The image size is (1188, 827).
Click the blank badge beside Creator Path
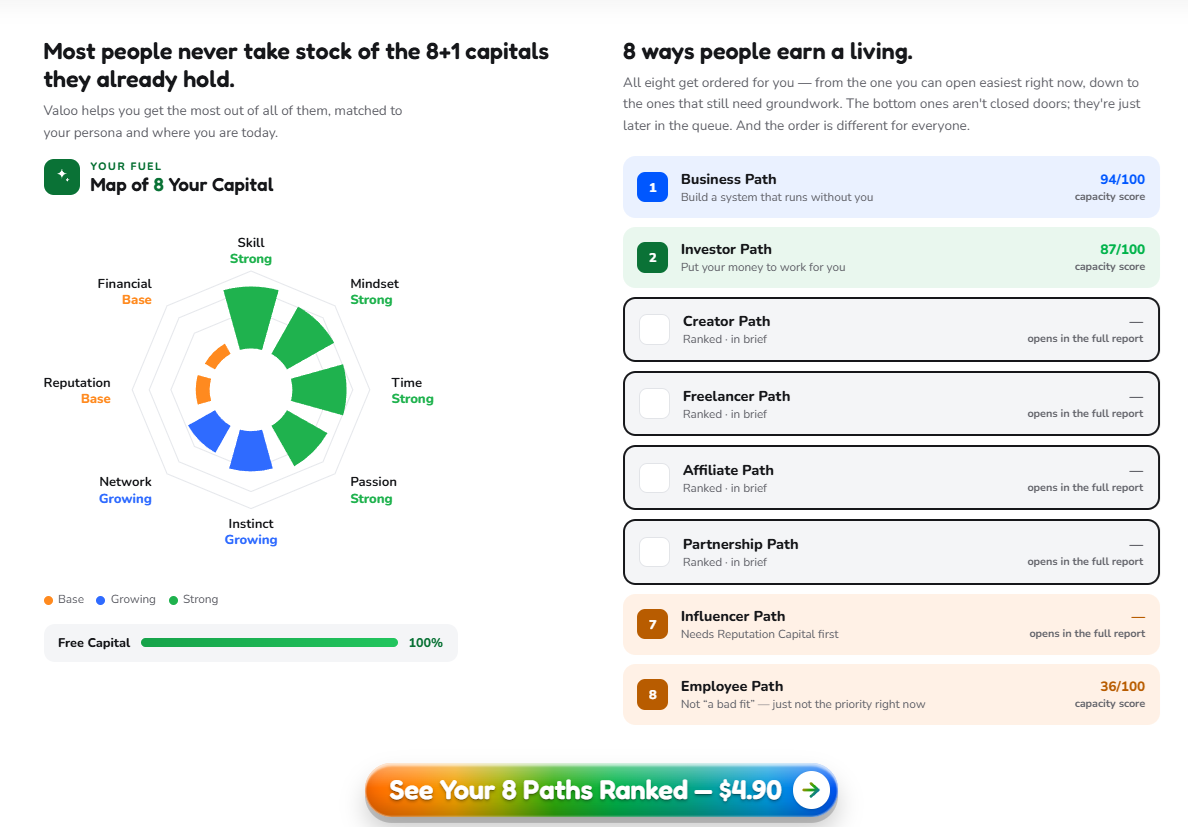click(655, 329)
